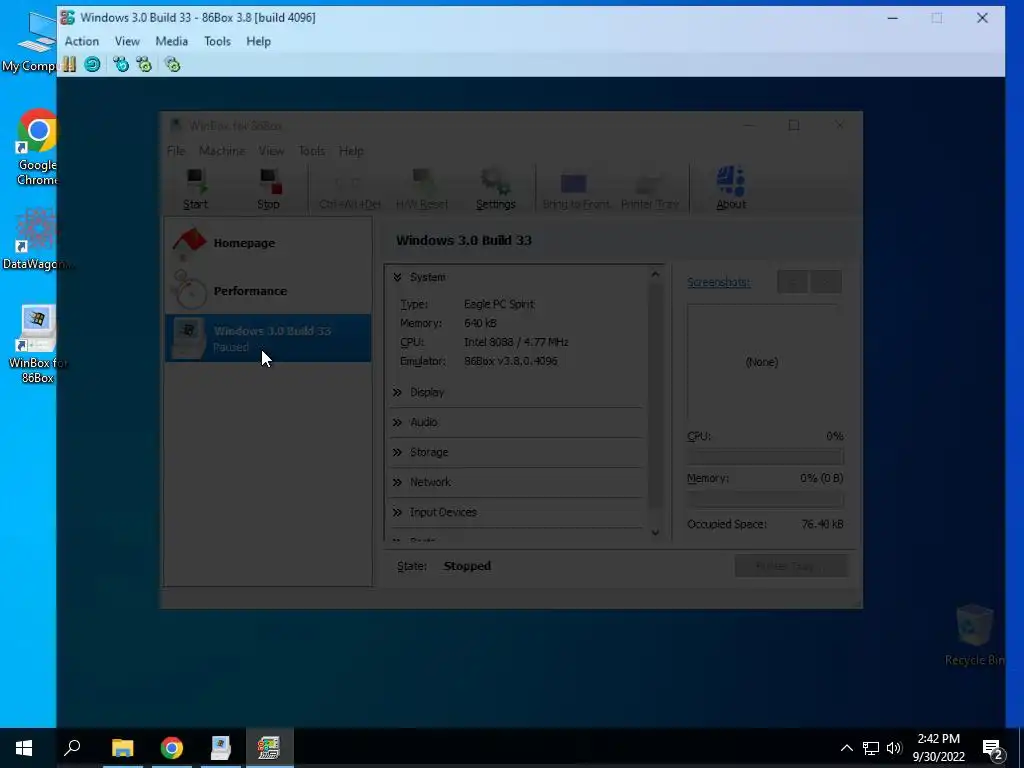The height and width of the screenshot is (768, 1024).
Task: Expand the Network section
Action: 397,482
